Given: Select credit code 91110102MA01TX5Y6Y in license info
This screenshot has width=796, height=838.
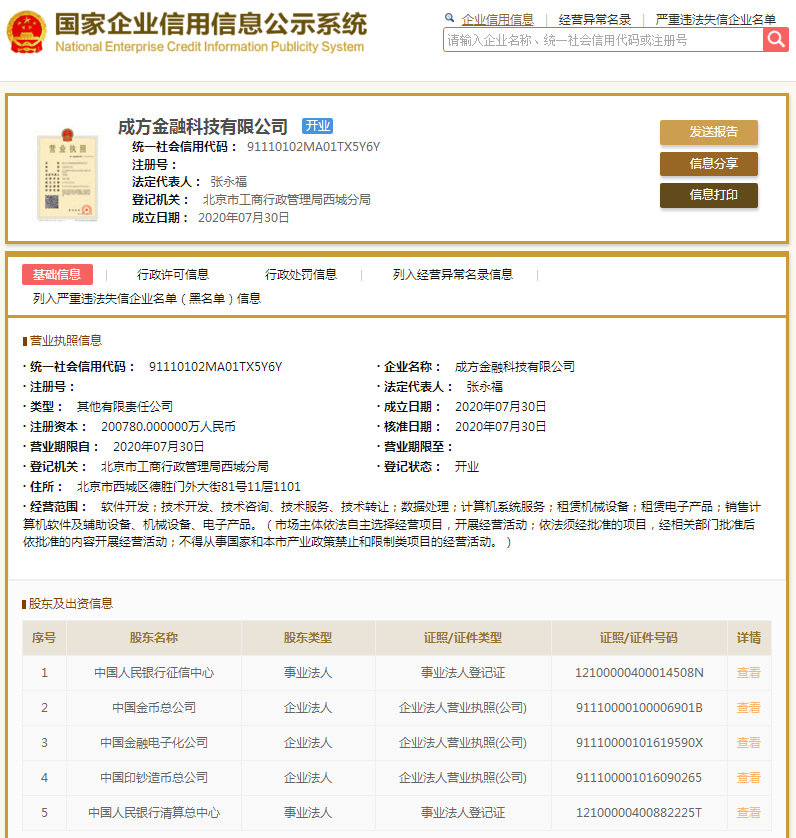Looking at the screenshot, I should tap(215, 367).
